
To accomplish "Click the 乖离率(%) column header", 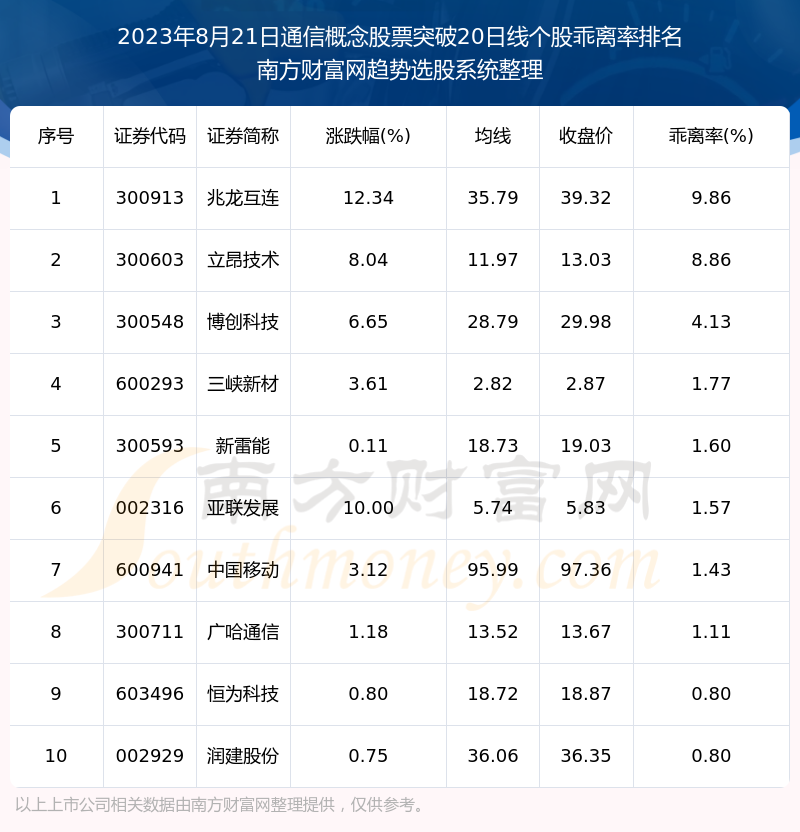I will click(x=711, y=136).
